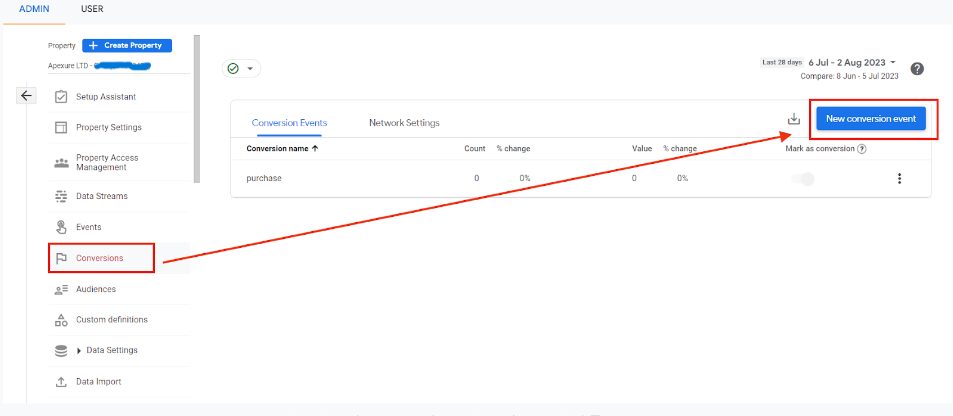Open Custom definitions in the sidebar
The image size is (953, 416).
[111, 319]
